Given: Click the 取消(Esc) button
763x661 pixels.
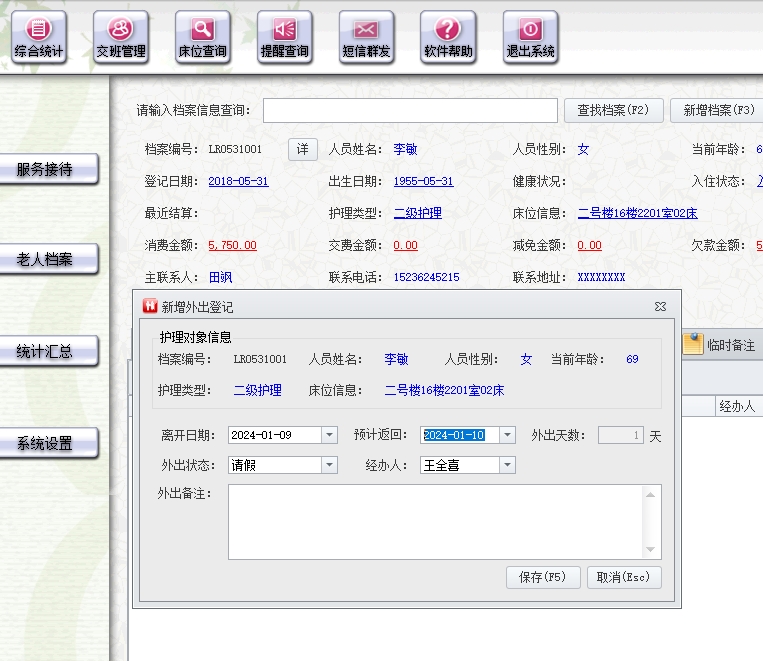Looking at the screenshot, I should (x=624, y=577).
